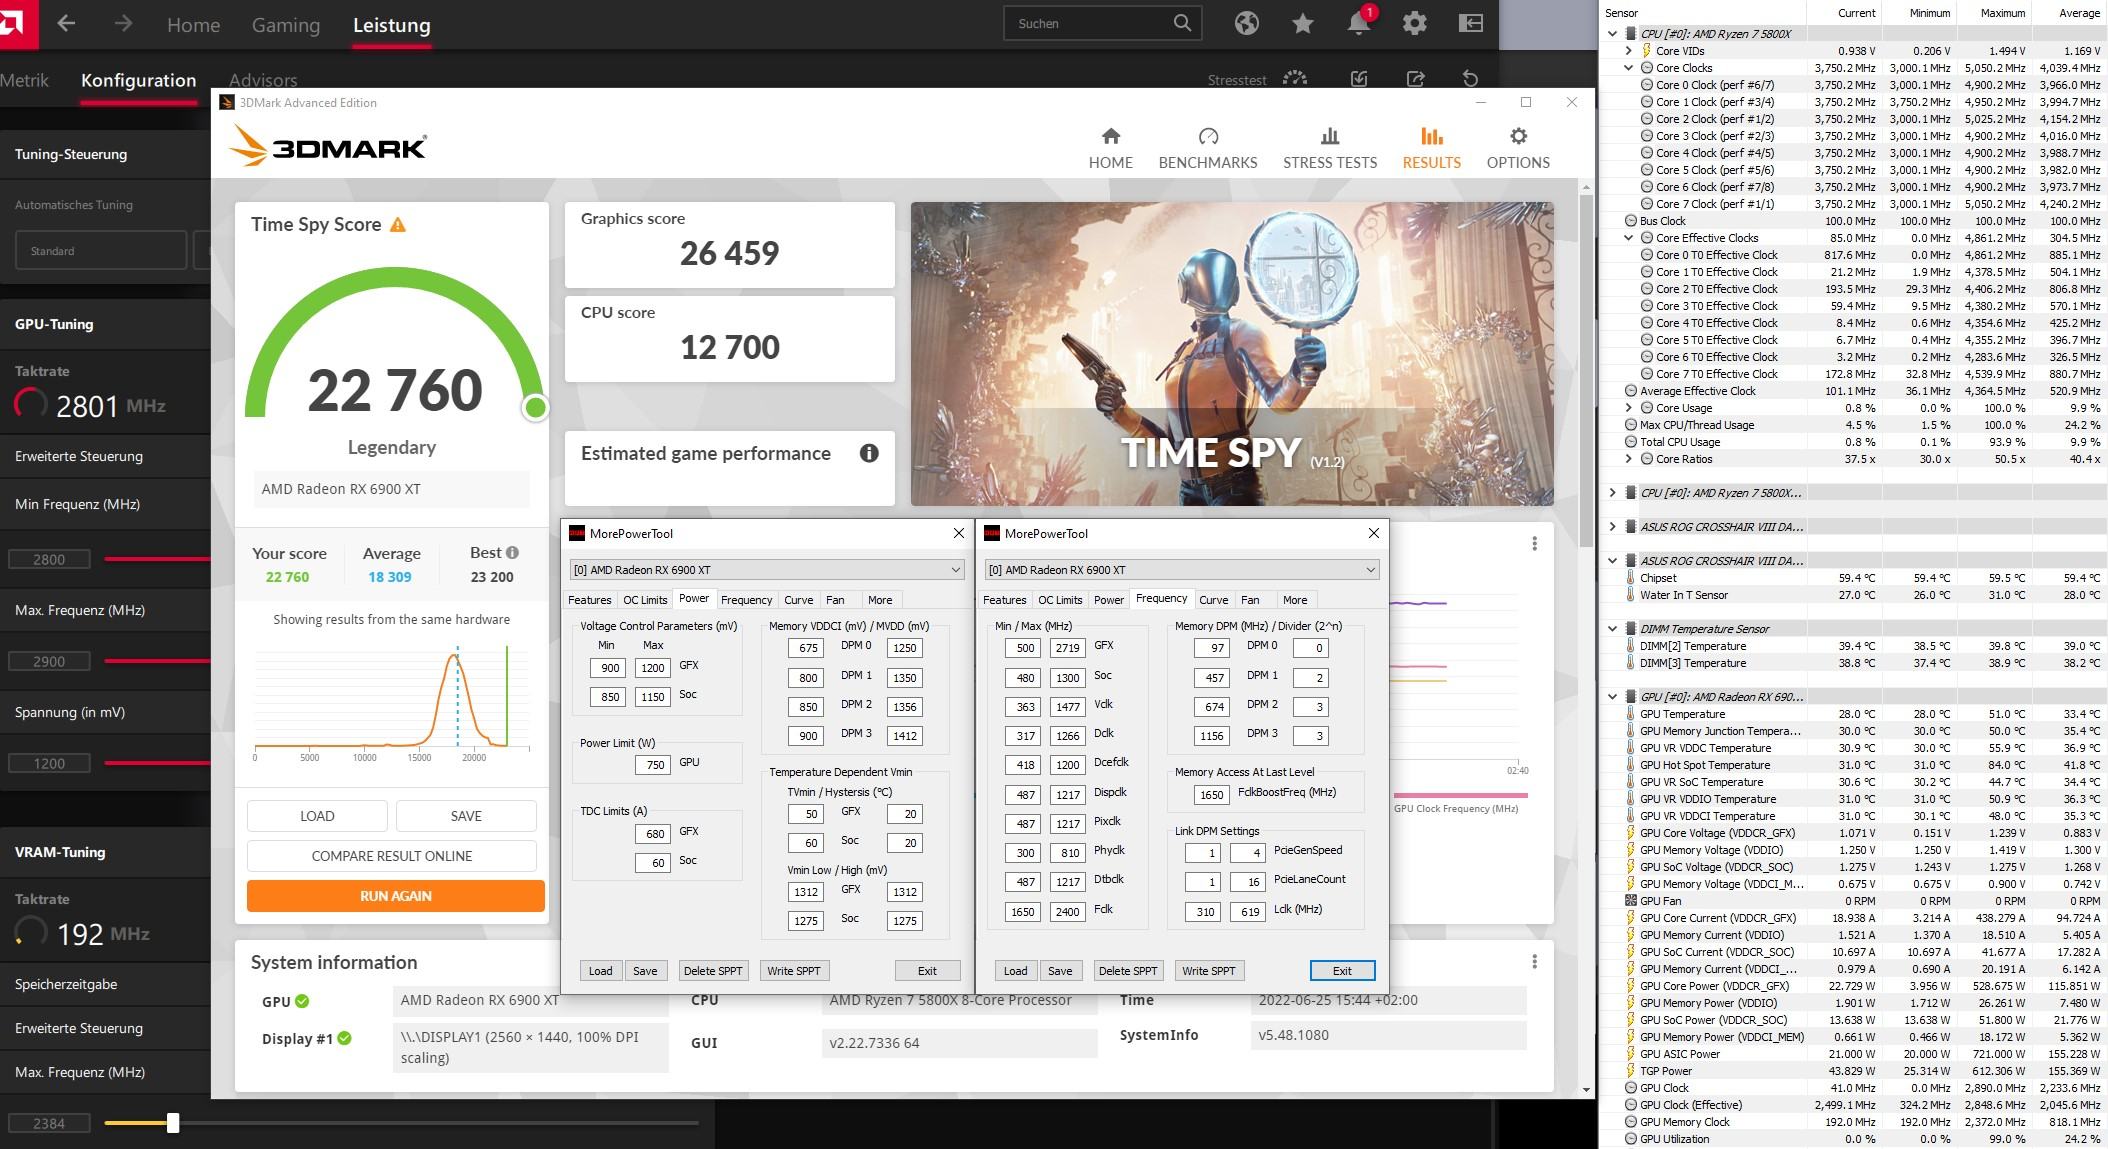This screenshot has height=1149, width=2108.
Task: Expand the Core VIDs node
Action: pos(1629,51)
